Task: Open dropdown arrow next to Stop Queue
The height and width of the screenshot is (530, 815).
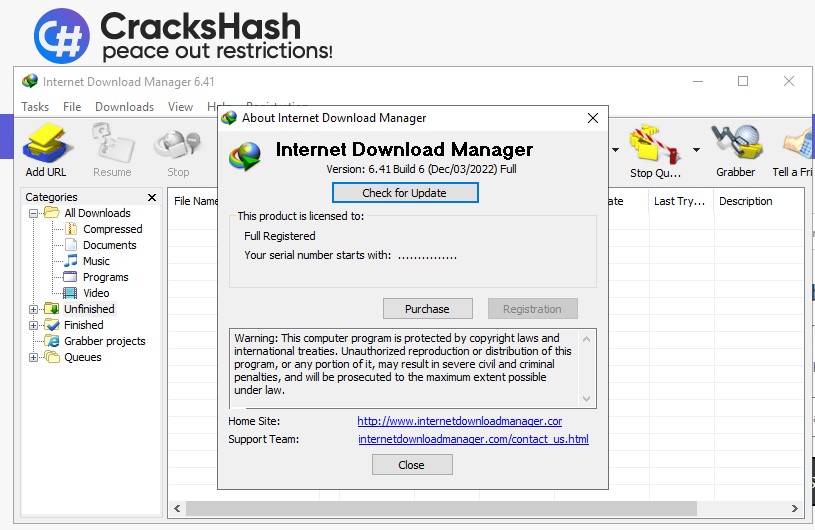Action: [696, 150]
